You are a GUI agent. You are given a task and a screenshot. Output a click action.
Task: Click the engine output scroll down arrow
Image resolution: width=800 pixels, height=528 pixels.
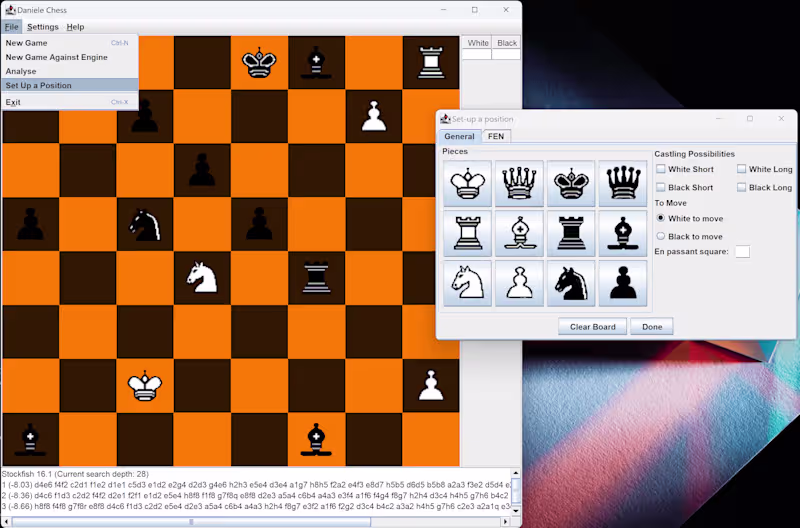(x=516, y=511)
